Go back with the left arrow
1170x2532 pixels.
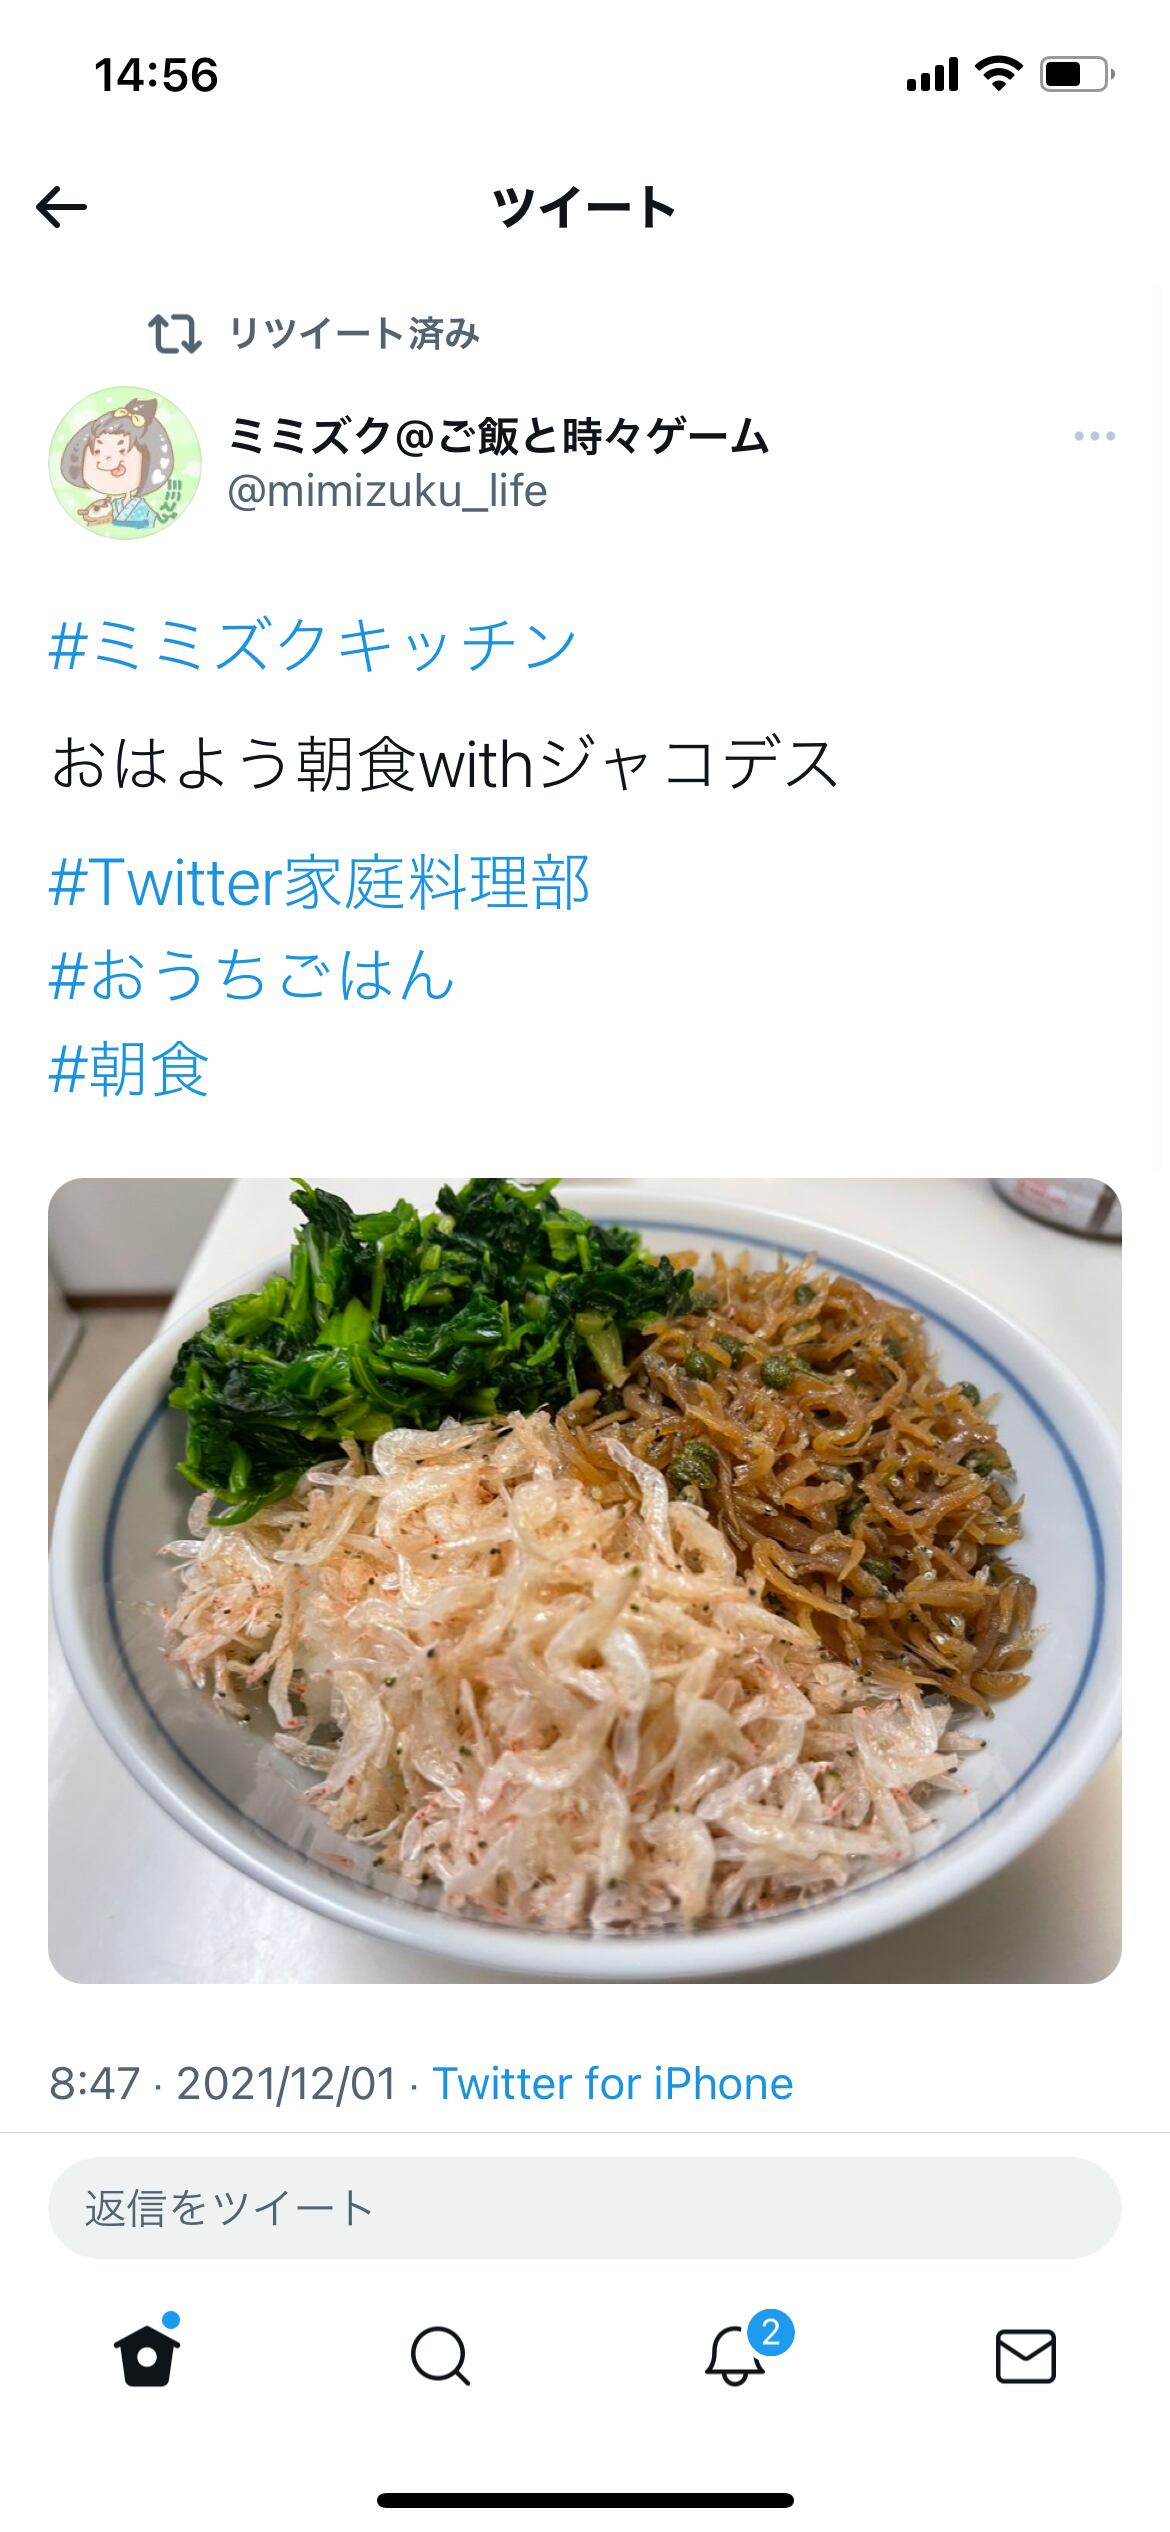coord(61,208)
